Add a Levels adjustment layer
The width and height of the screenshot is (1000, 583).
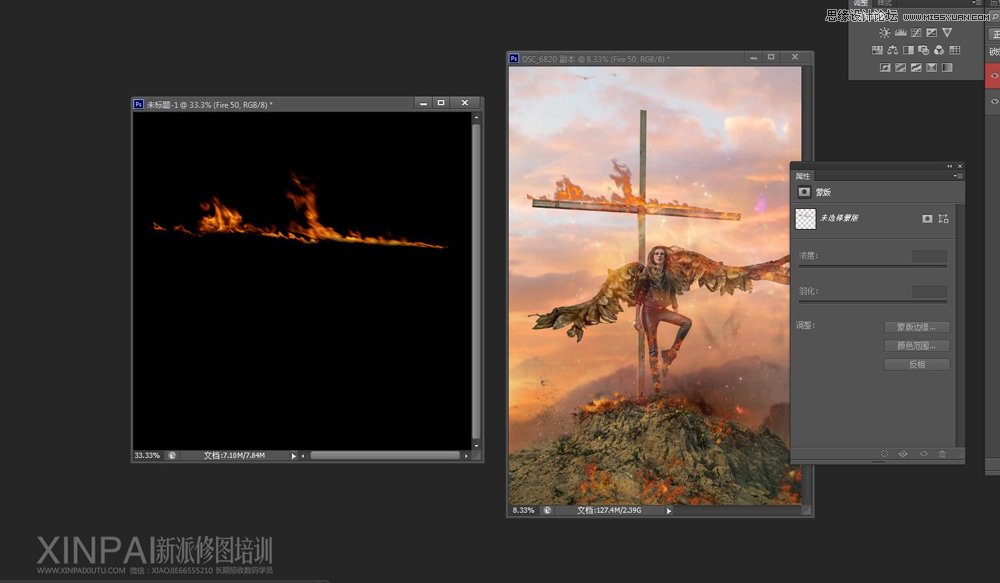[x=901, y=33]
